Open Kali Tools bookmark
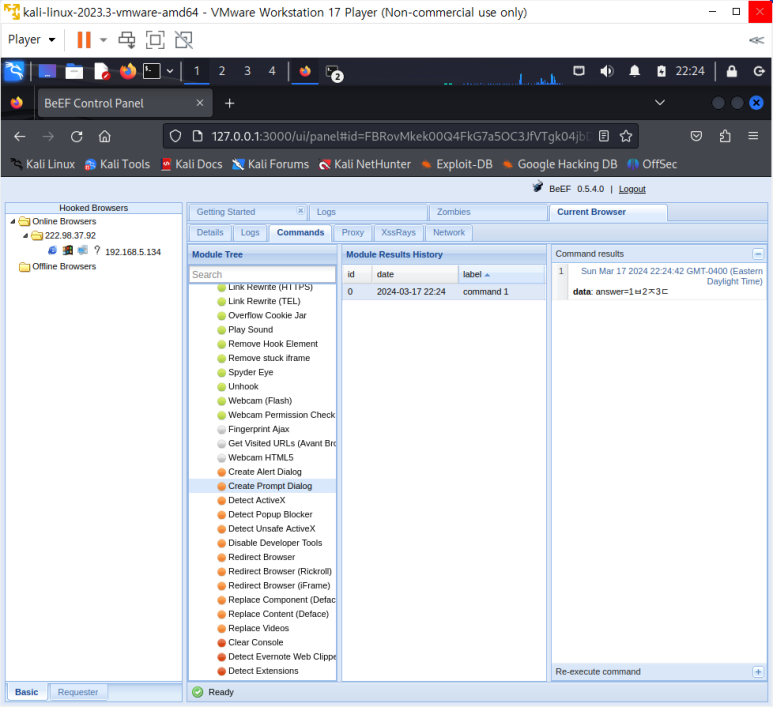This screenshot has width=773, height=707. (117, 164)
